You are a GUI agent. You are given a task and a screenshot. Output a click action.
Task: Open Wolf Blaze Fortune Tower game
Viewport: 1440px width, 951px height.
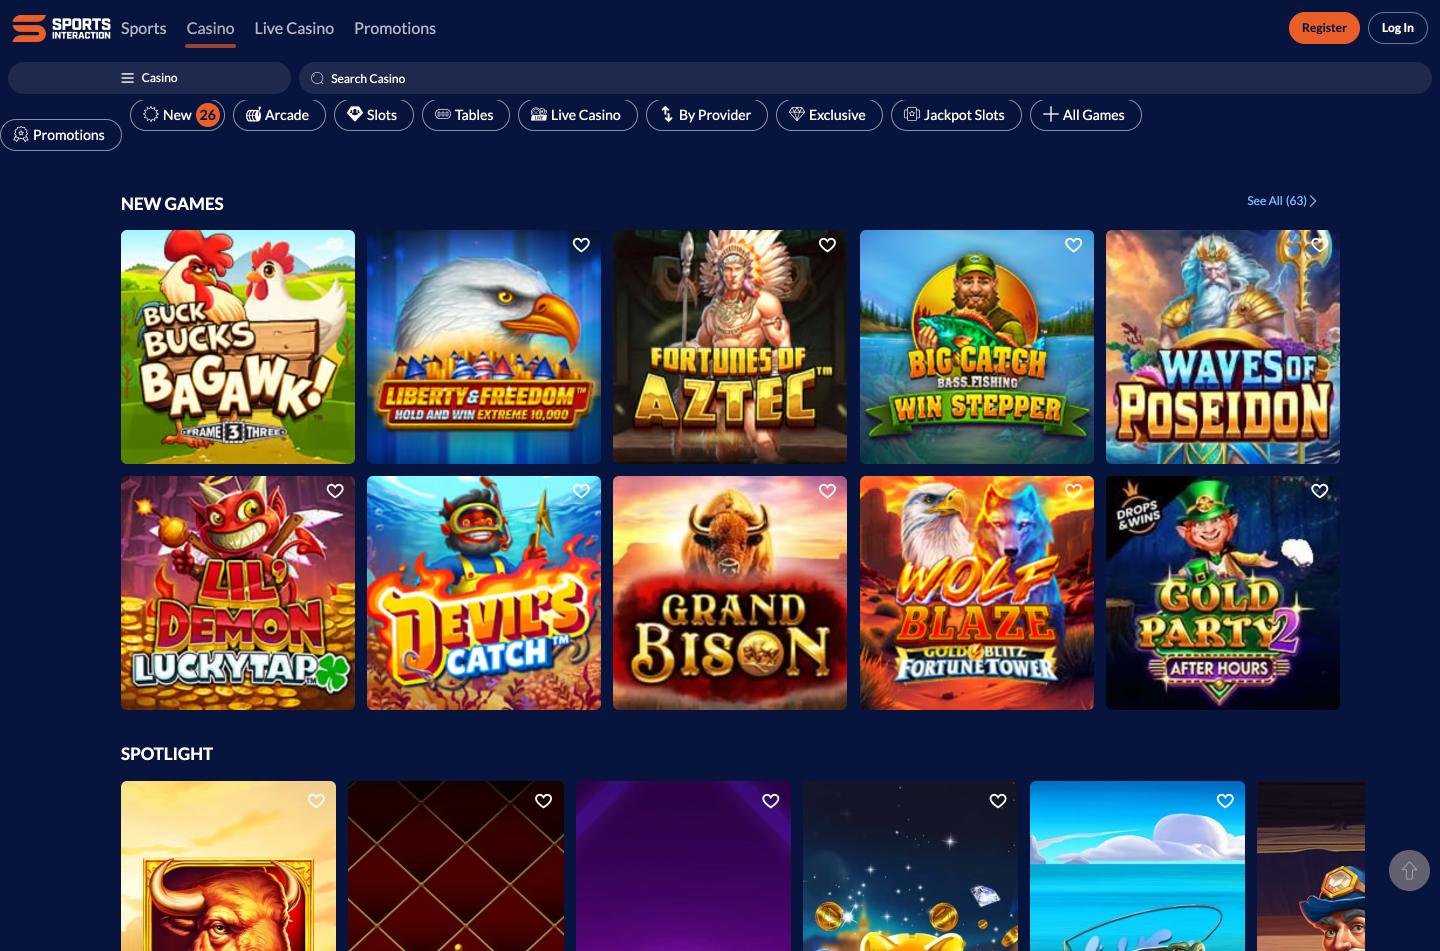(x=977, y=593)
